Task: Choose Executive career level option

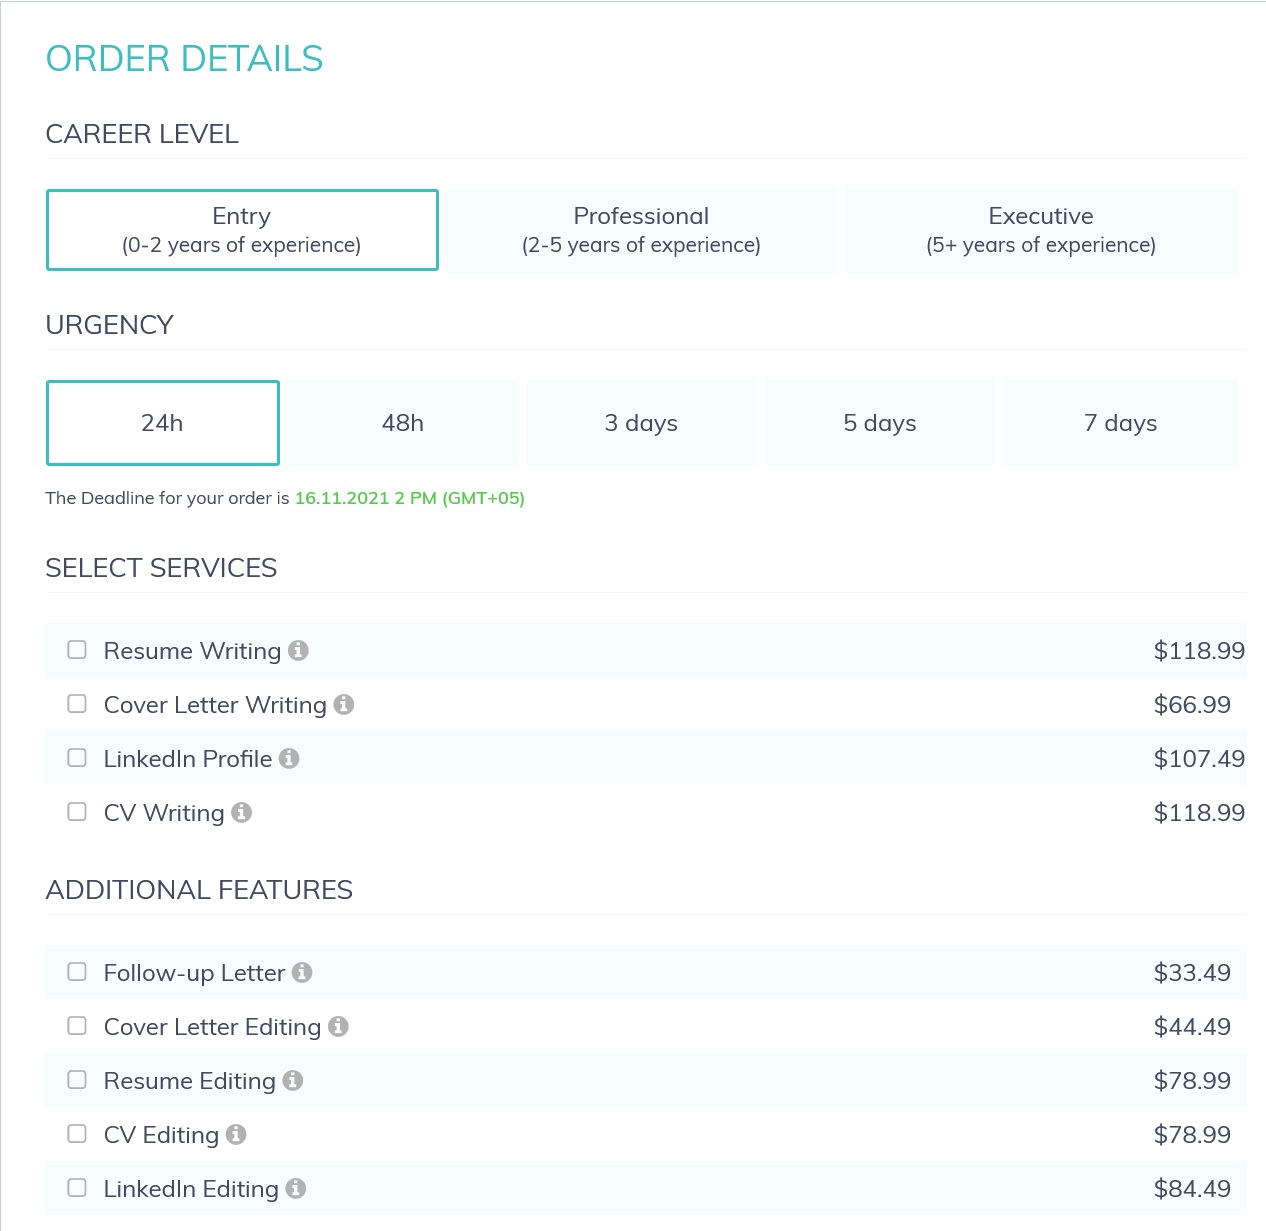Action: (1041, 230)
